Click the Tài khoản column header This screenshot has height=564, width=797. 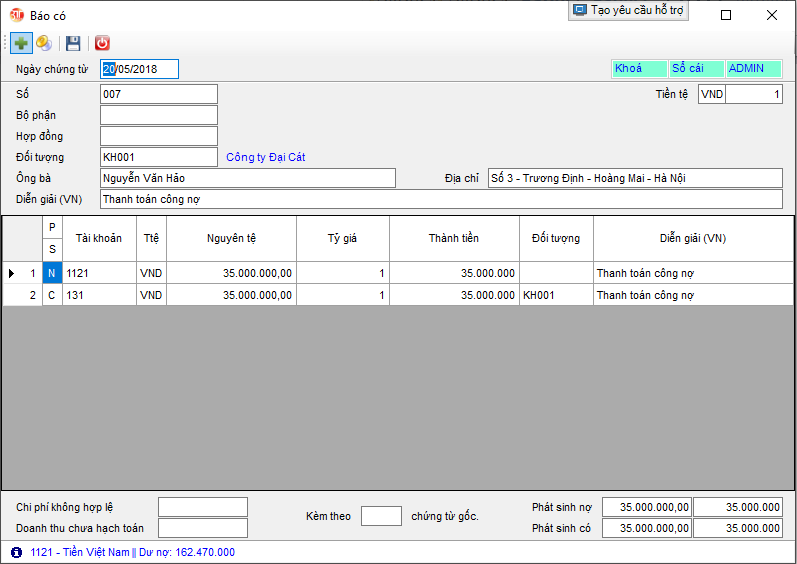pyautogui.click(x=98, y=238)
